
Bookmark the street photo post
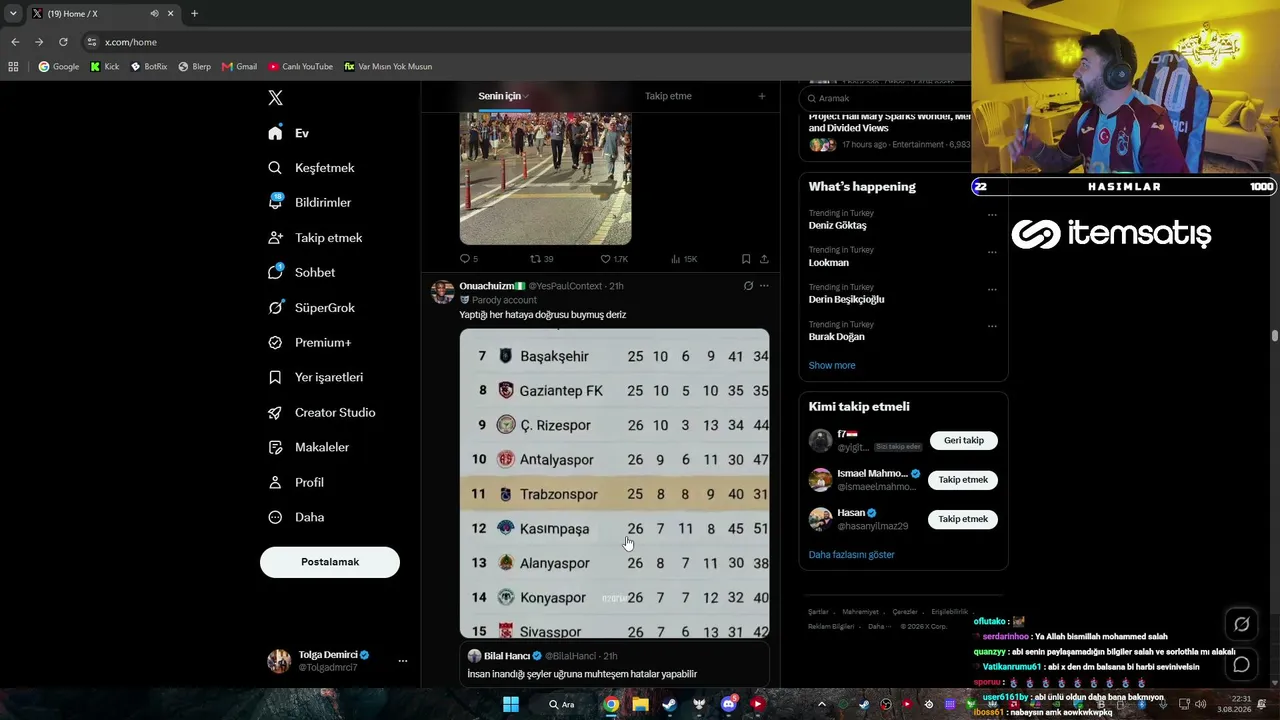(x=746, y=259)
